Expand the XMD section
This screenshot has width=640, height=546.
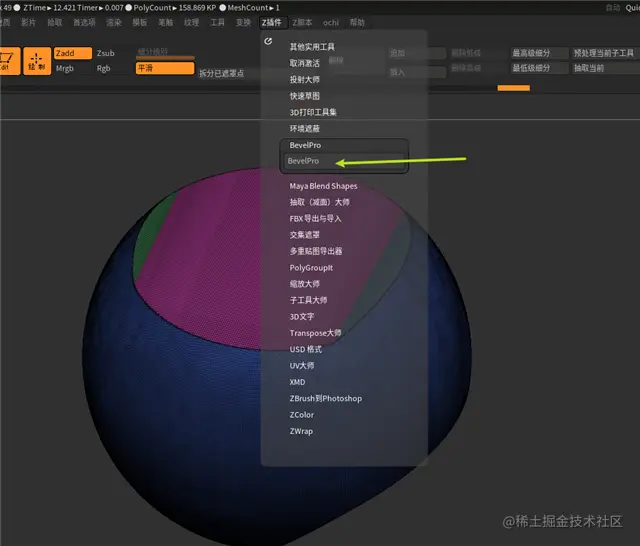tap(297, 382)
